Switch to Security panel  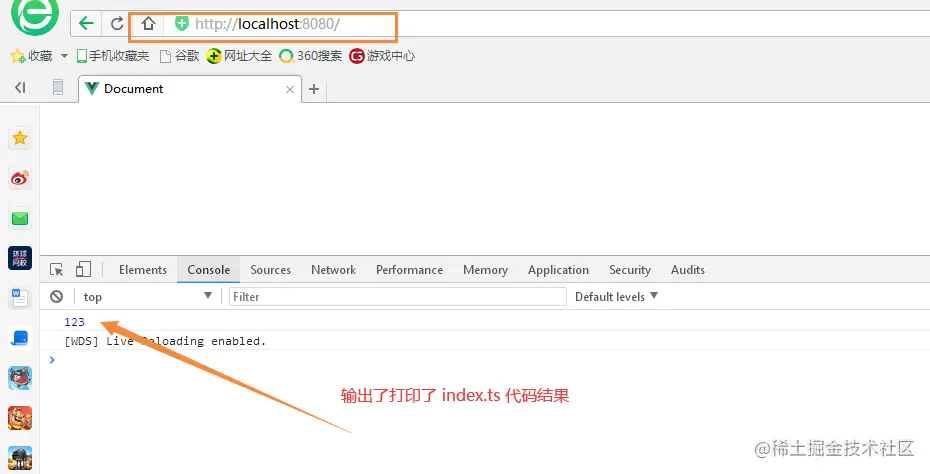pos(630,269)
